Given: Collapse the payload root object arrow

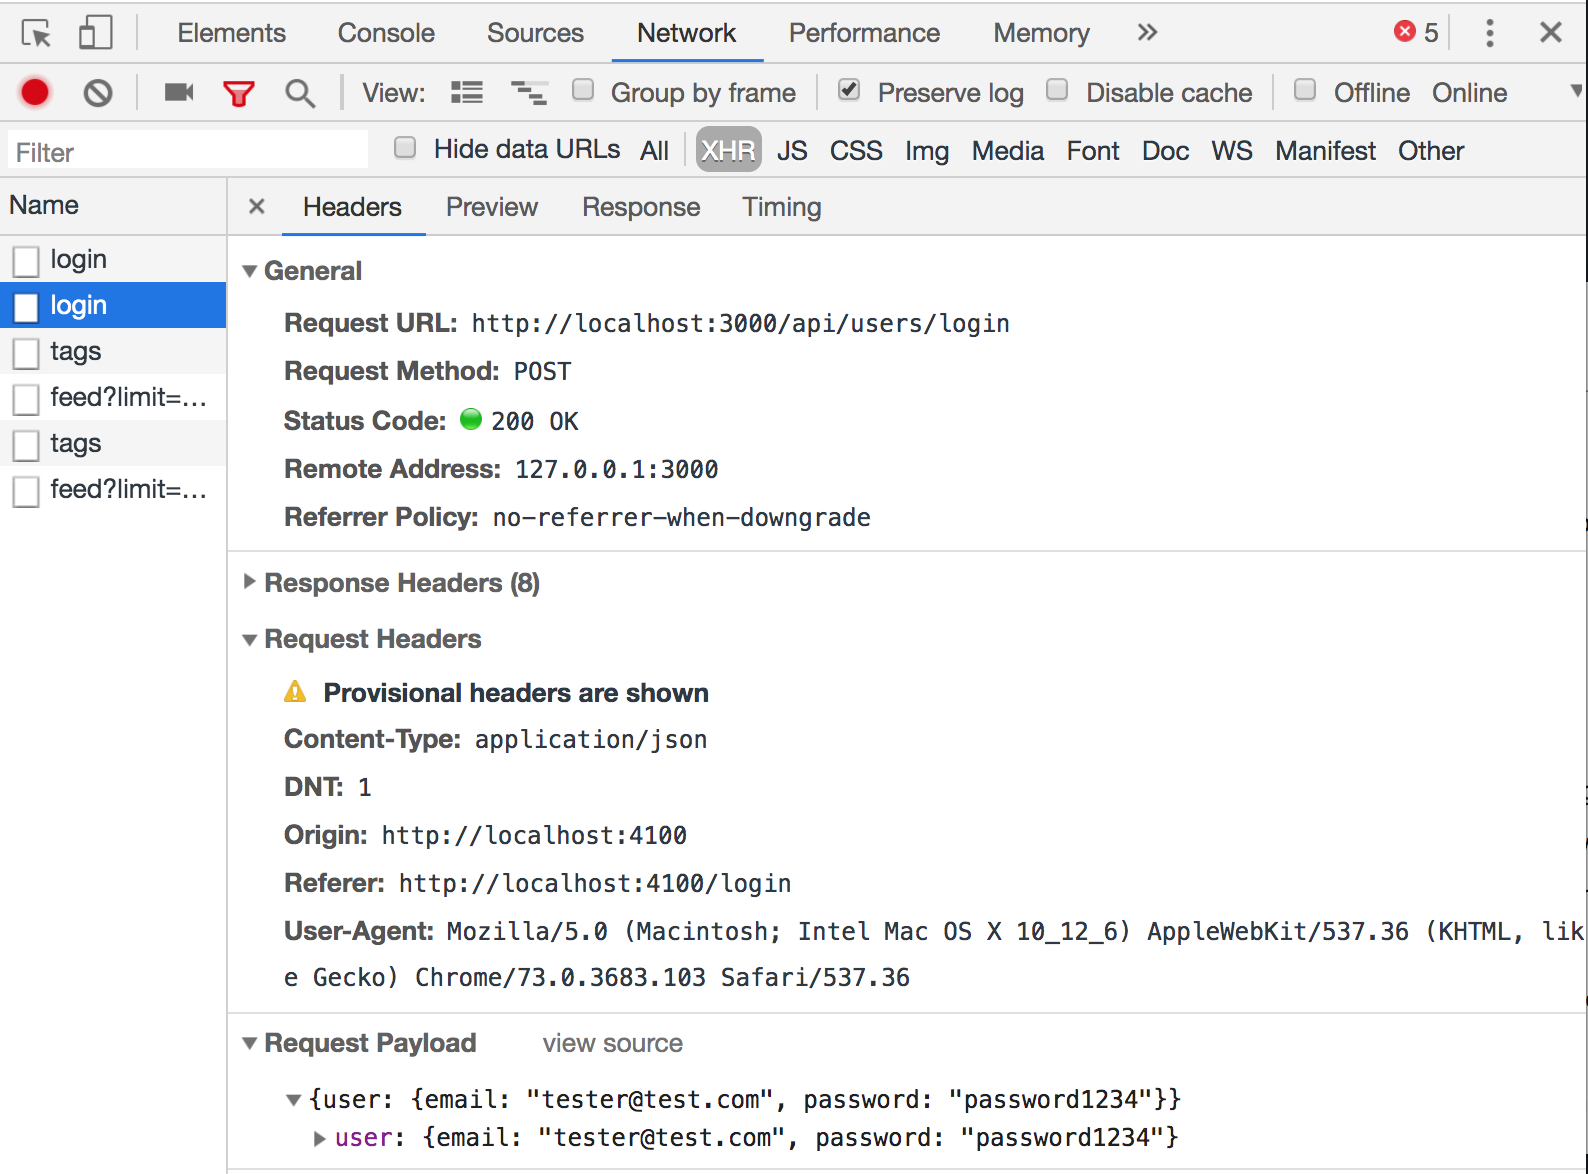Looking at the screenshot, I should coord(294,1100).
